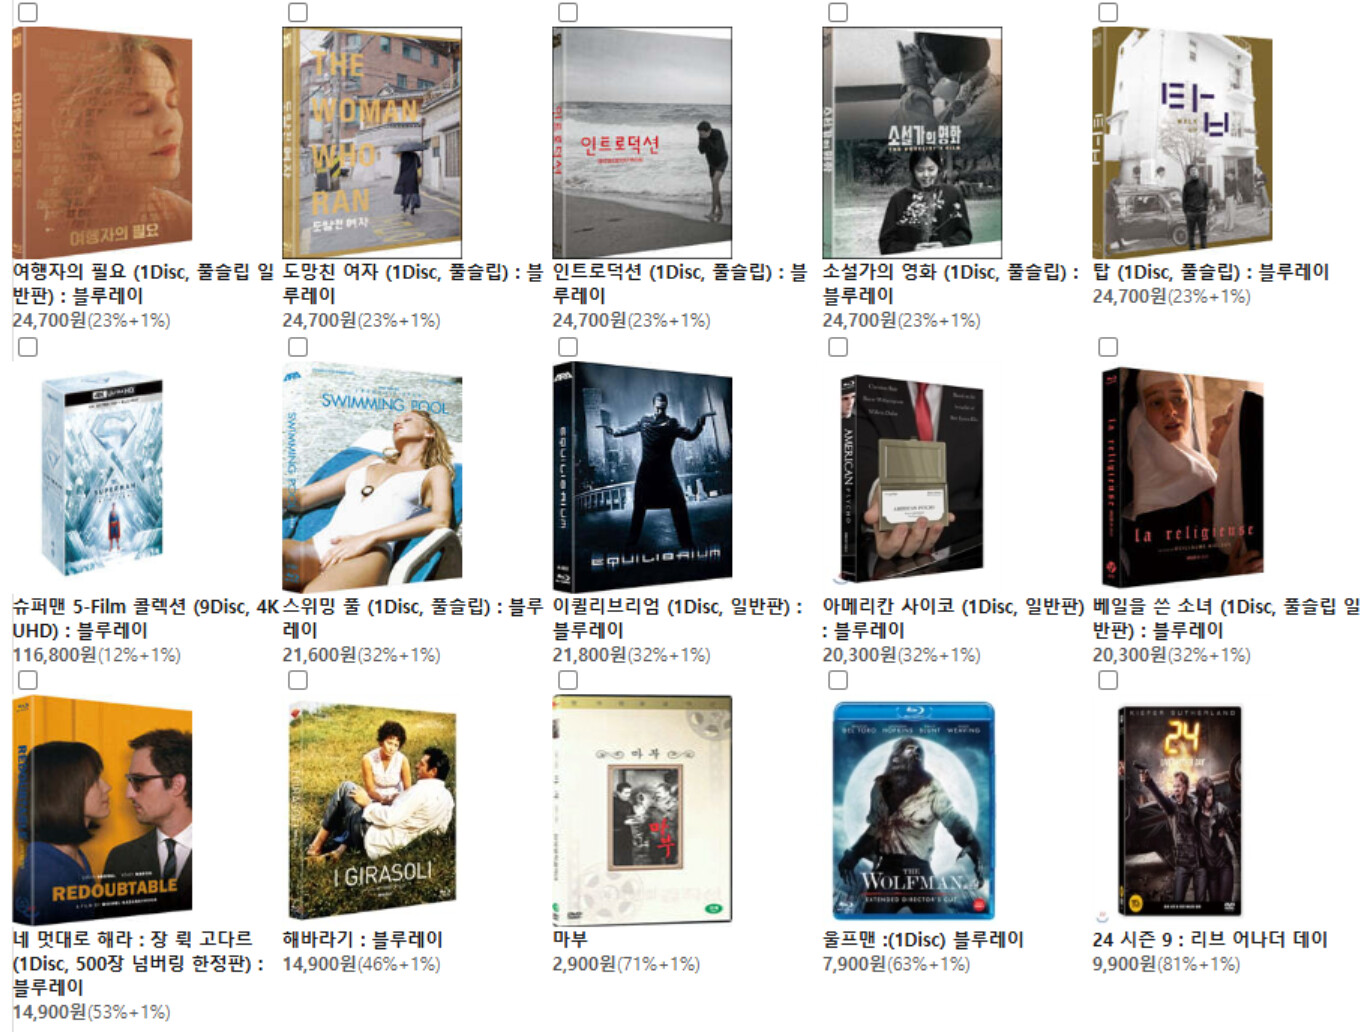Go to 베일을 쓴 소녀 title link
This screenshot has width=1369, height=1032.
[1226, 618]
